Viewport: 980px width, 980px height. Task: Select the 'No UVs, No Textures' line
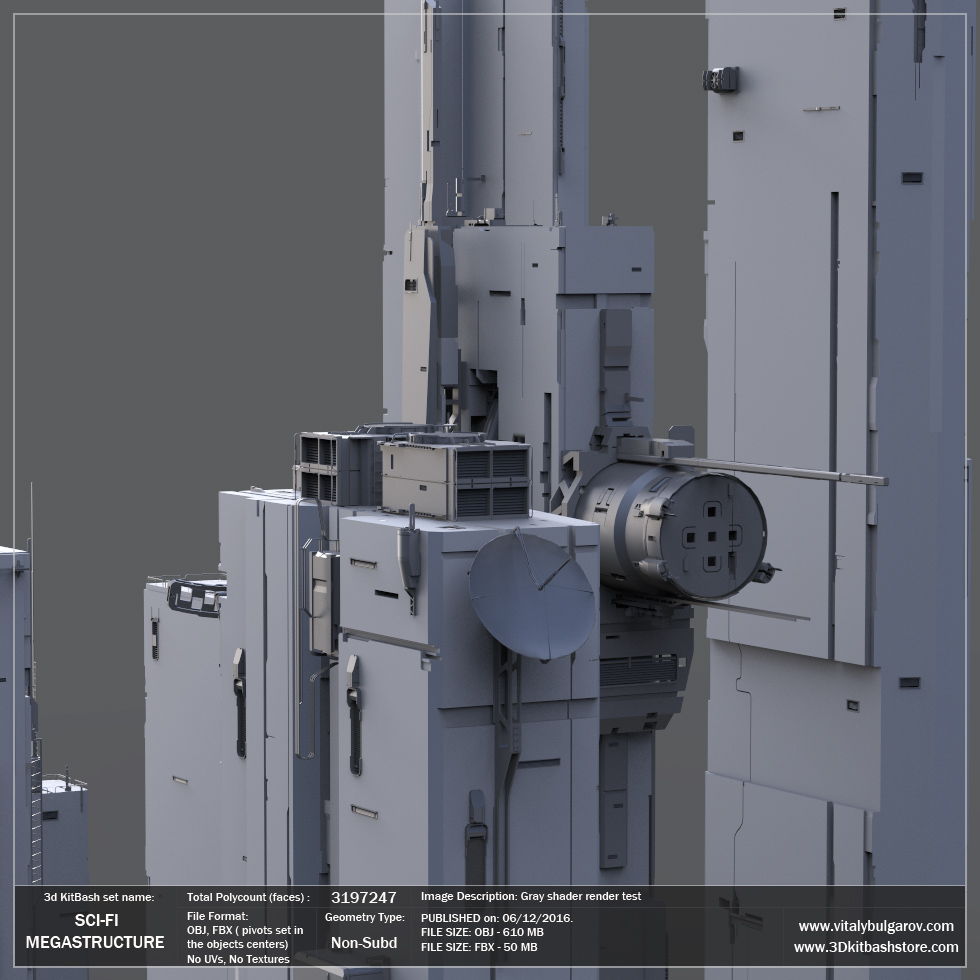click(238, 959)
